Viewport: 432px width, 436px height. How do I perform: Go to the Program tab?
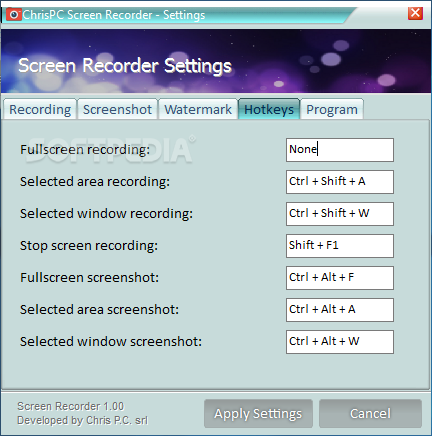point(332,109)
